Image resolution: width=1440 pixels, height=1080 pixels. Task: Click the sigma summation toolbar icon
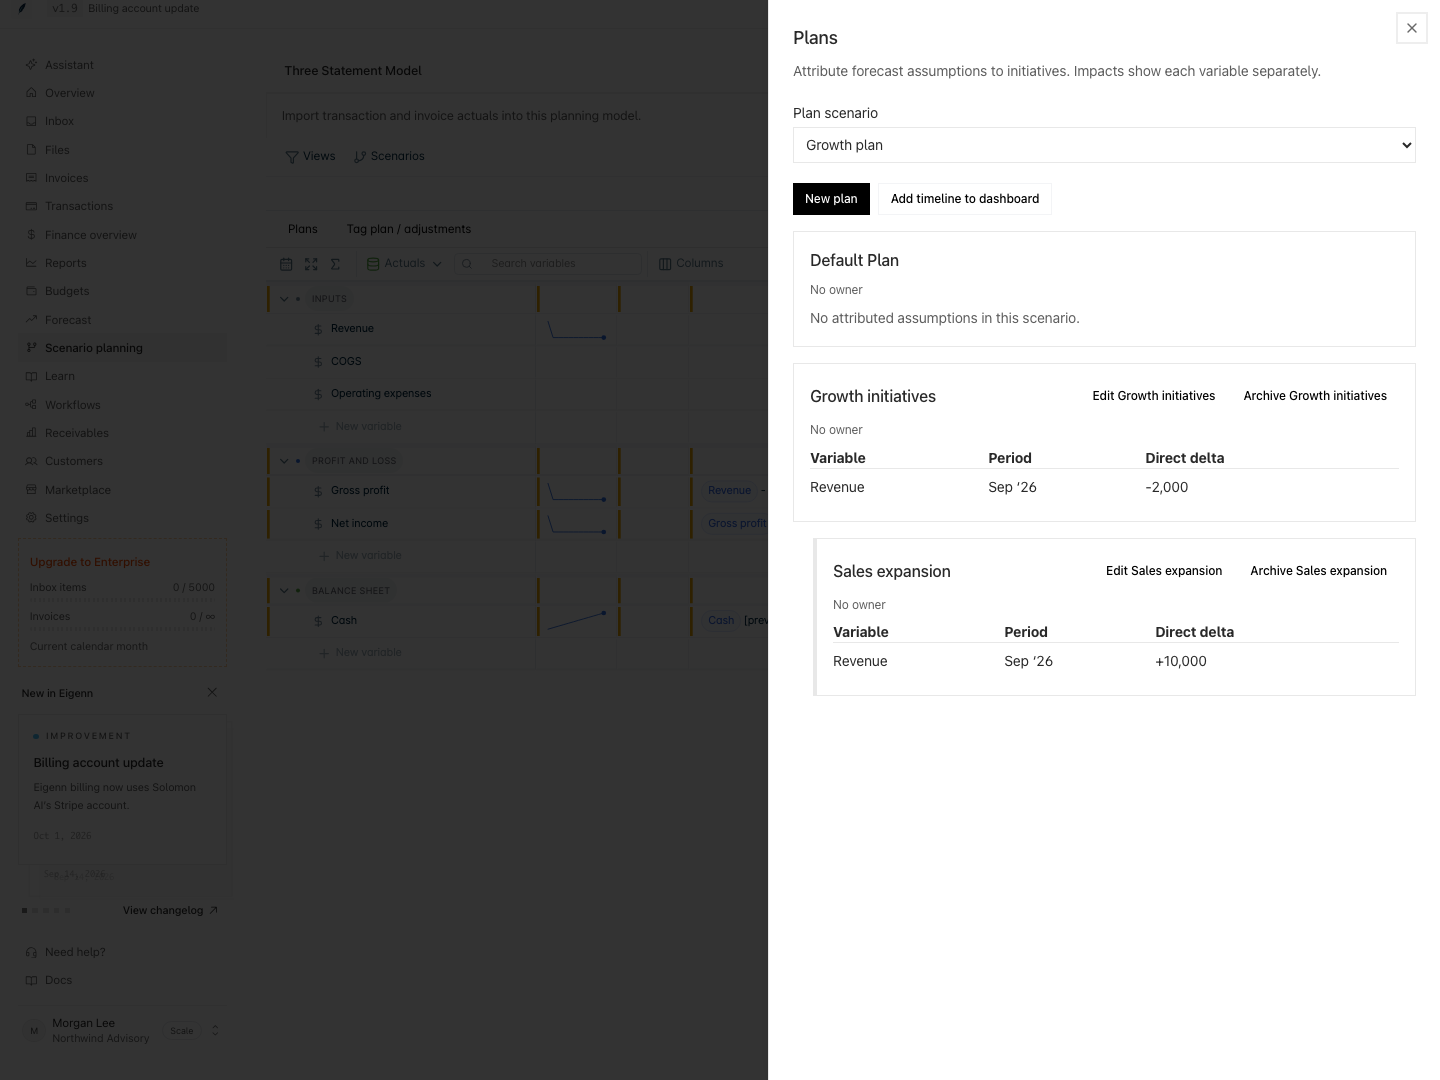coord(336,264)
